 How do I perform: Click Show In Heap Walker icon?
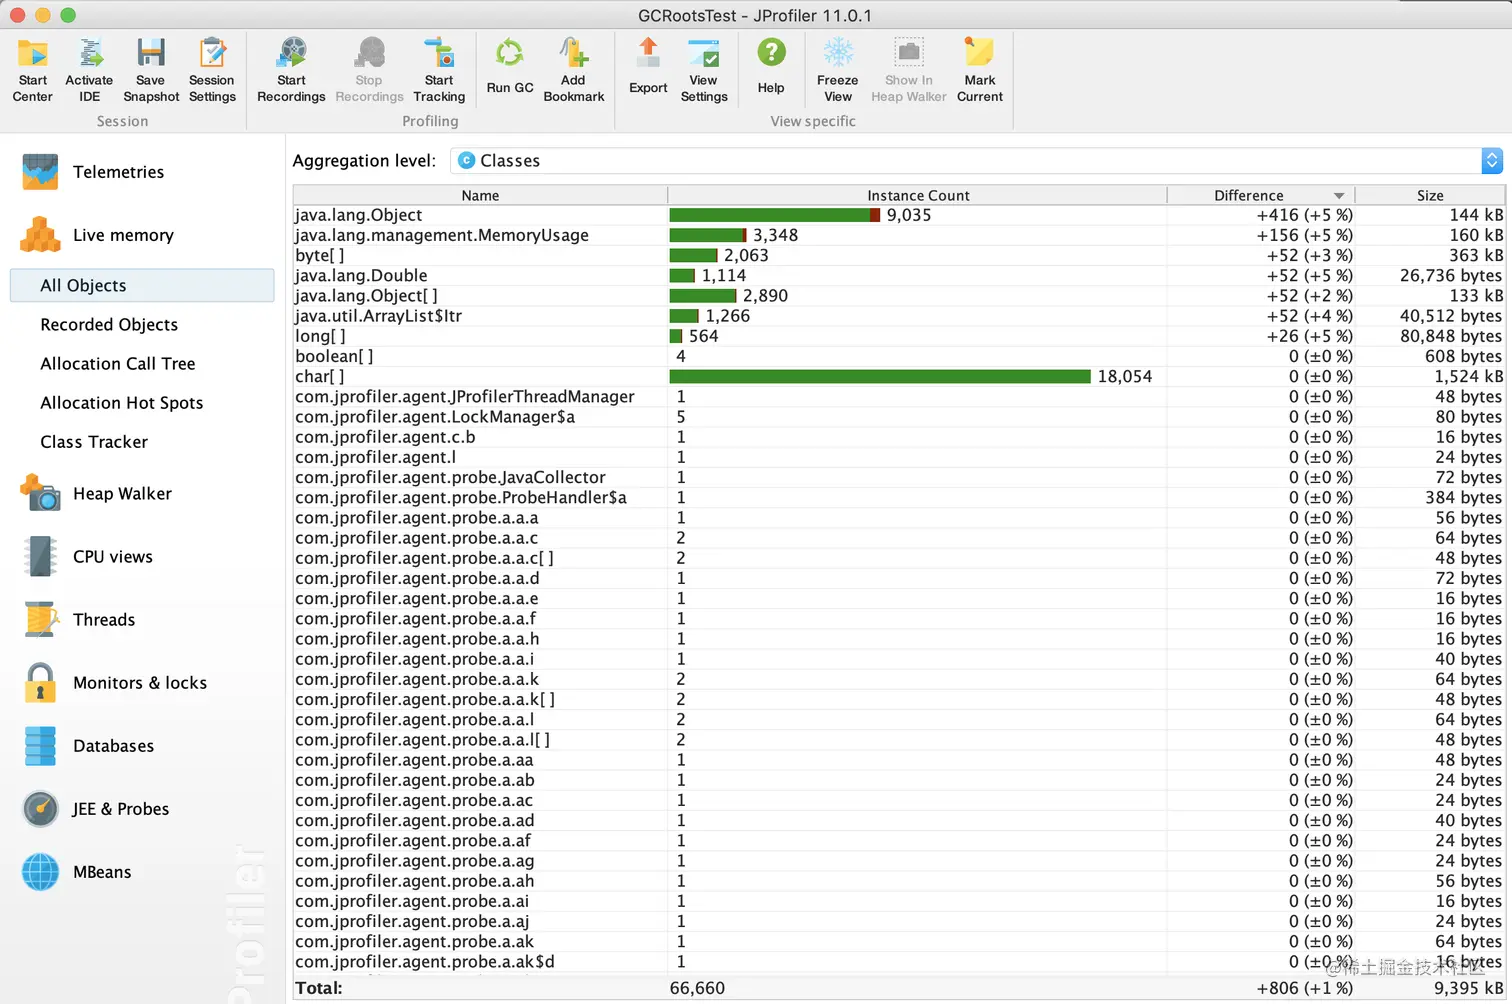click(x=909, y=69)
